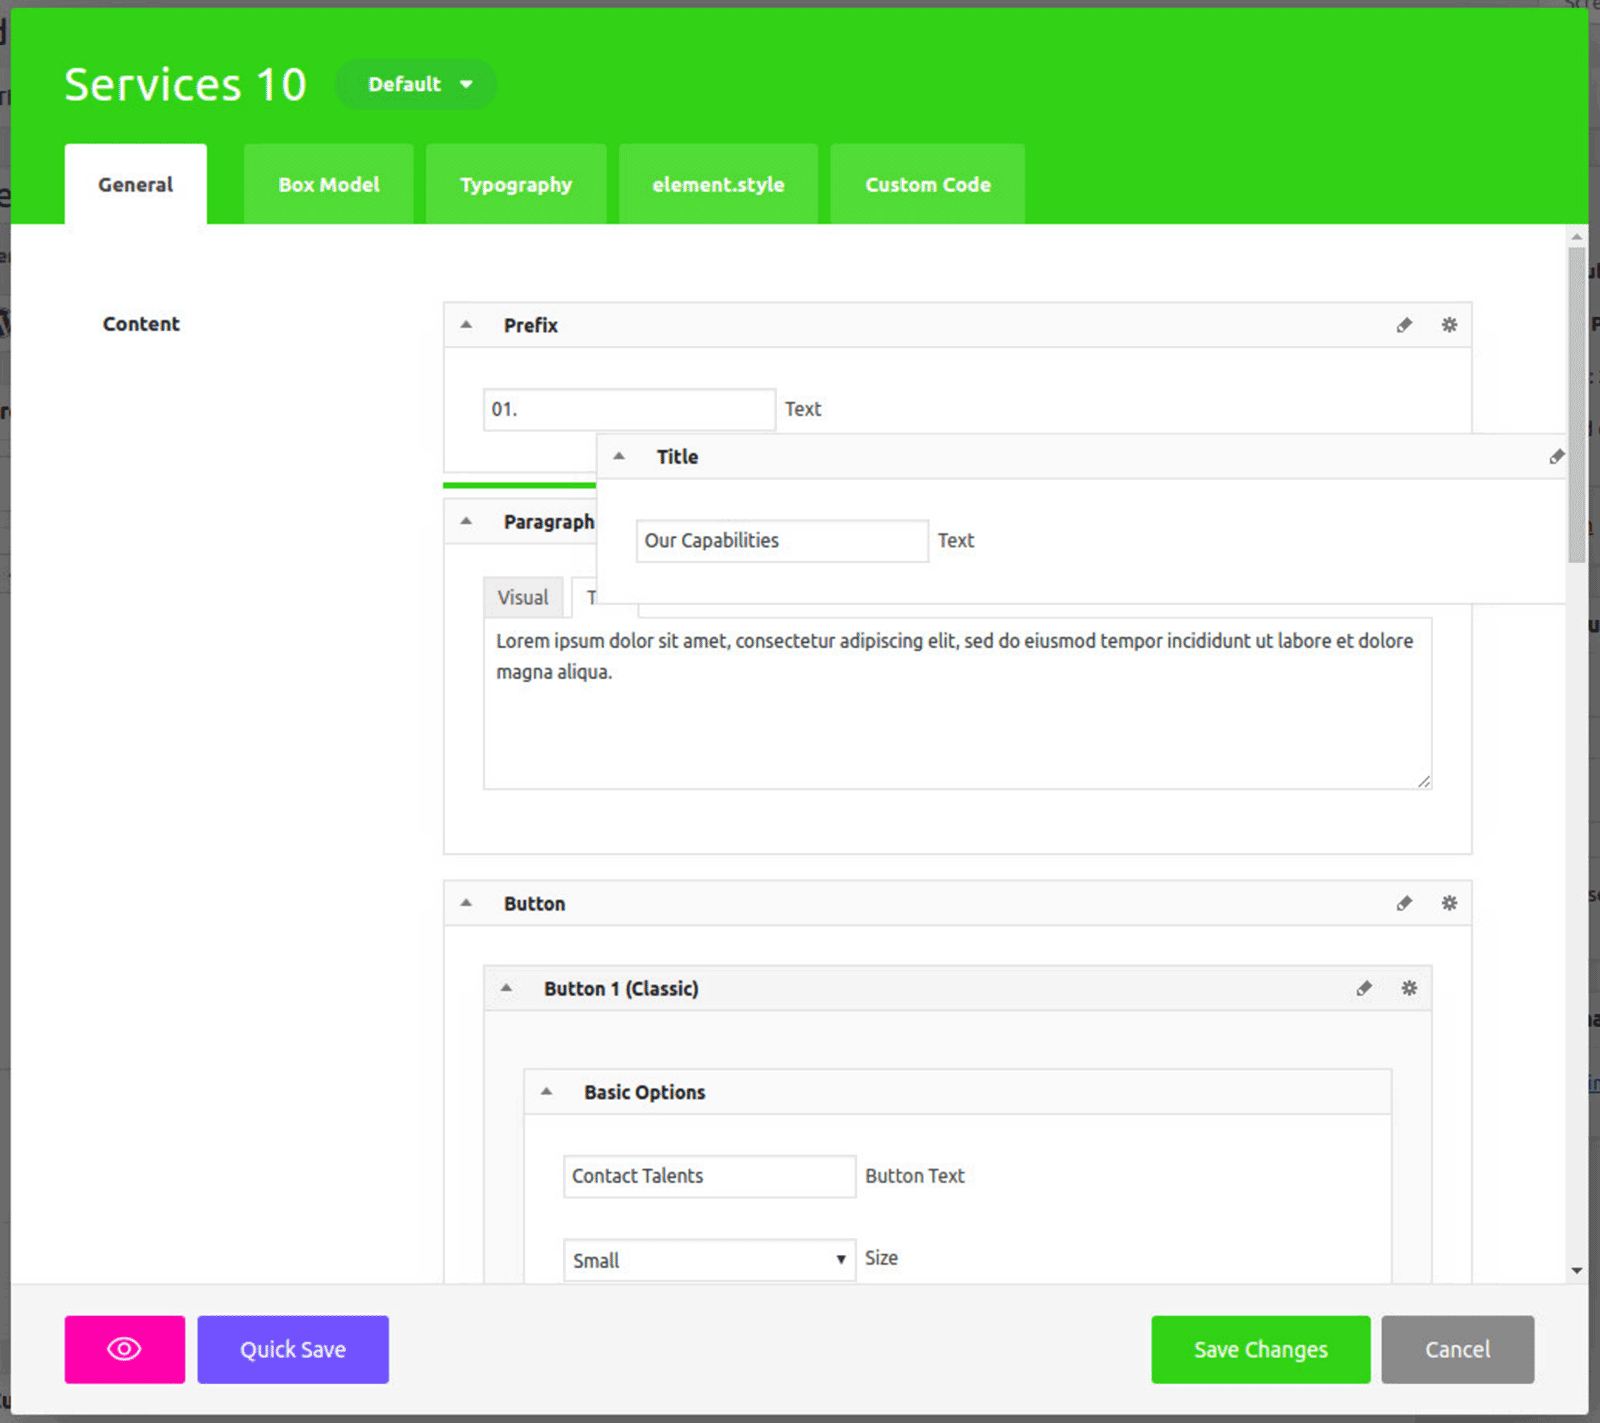1600x1423 pixels.
Task: Click the Button section pencil edit icon
Action: 1404,903
